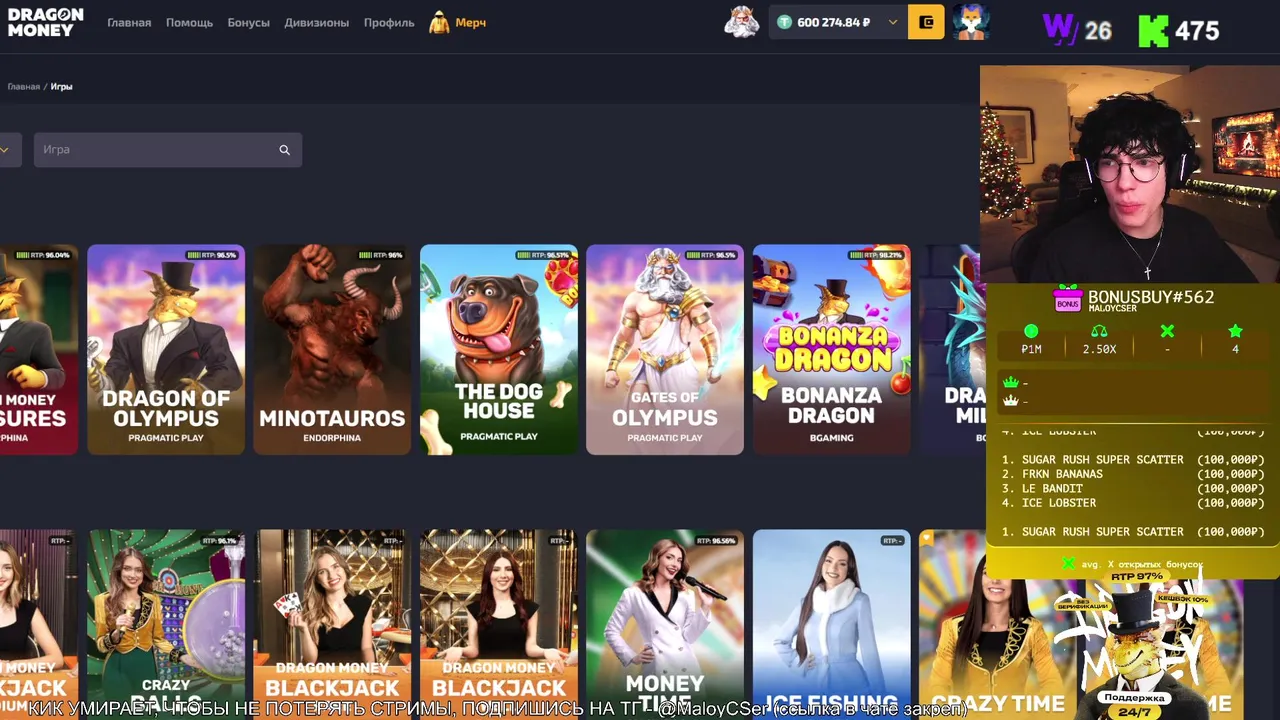Open the Crazy Balls live game
The height and width of the screenshot is (720, 1280).
click(166, 625)
